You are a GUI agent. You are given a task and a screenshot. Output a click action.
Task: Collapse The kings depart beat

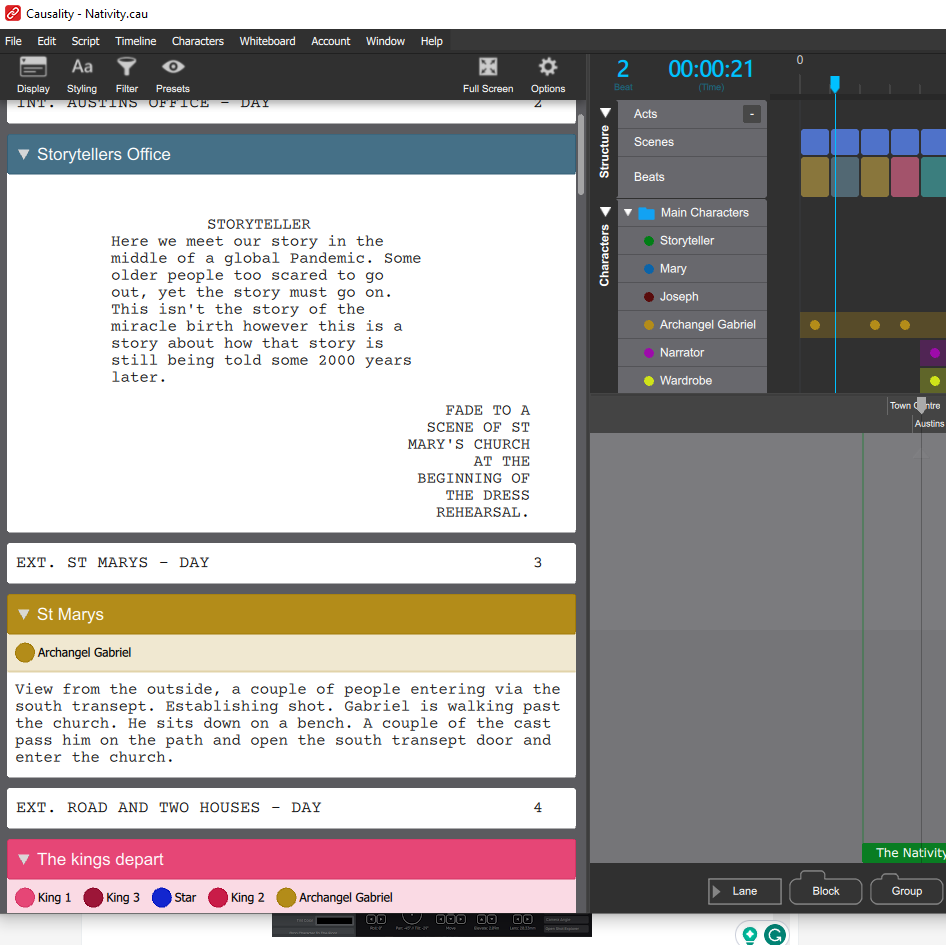click(24, 860)
